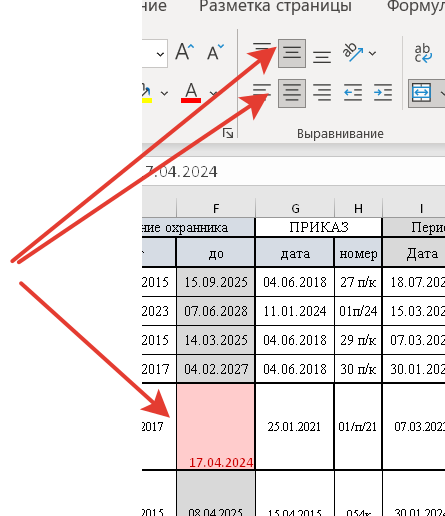This screenshot has height=516, width=445.
Task: Toggle middle vertical alignment
Action: pyautogui.click(x=292, y=53)
